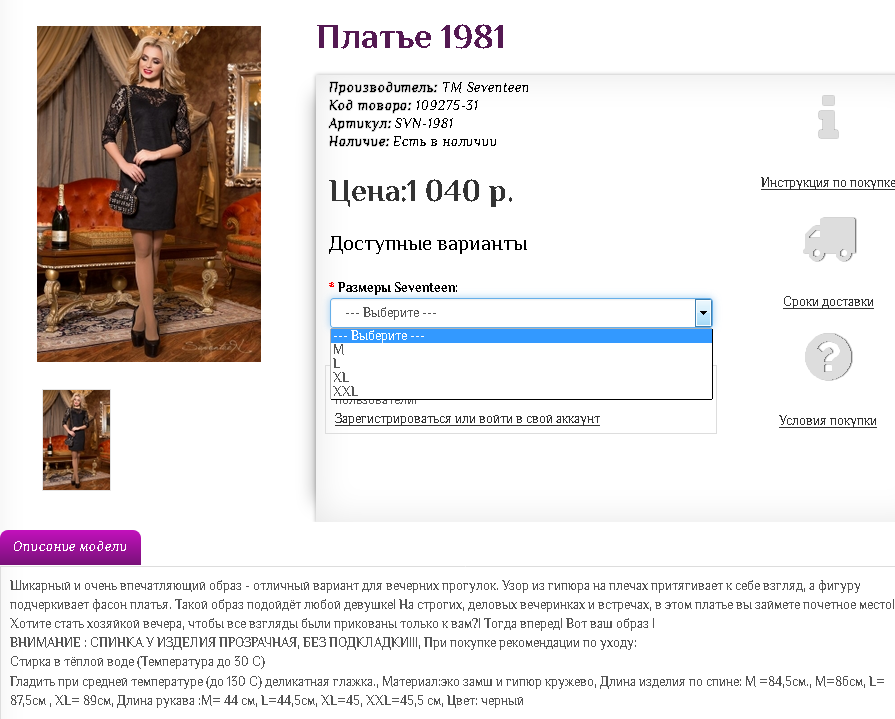895x719 pixels.
Task: Click the info icon above Инструкция по покупке
Action: click(828, 117)
